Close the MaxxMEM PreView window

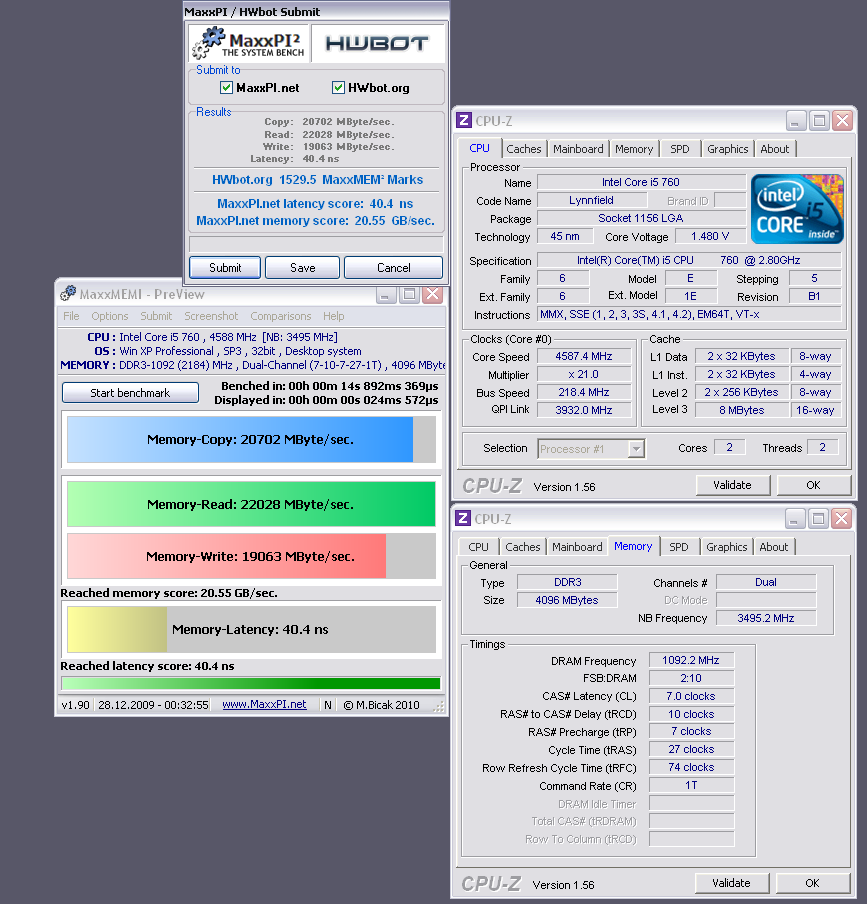(x=432, y=295)
